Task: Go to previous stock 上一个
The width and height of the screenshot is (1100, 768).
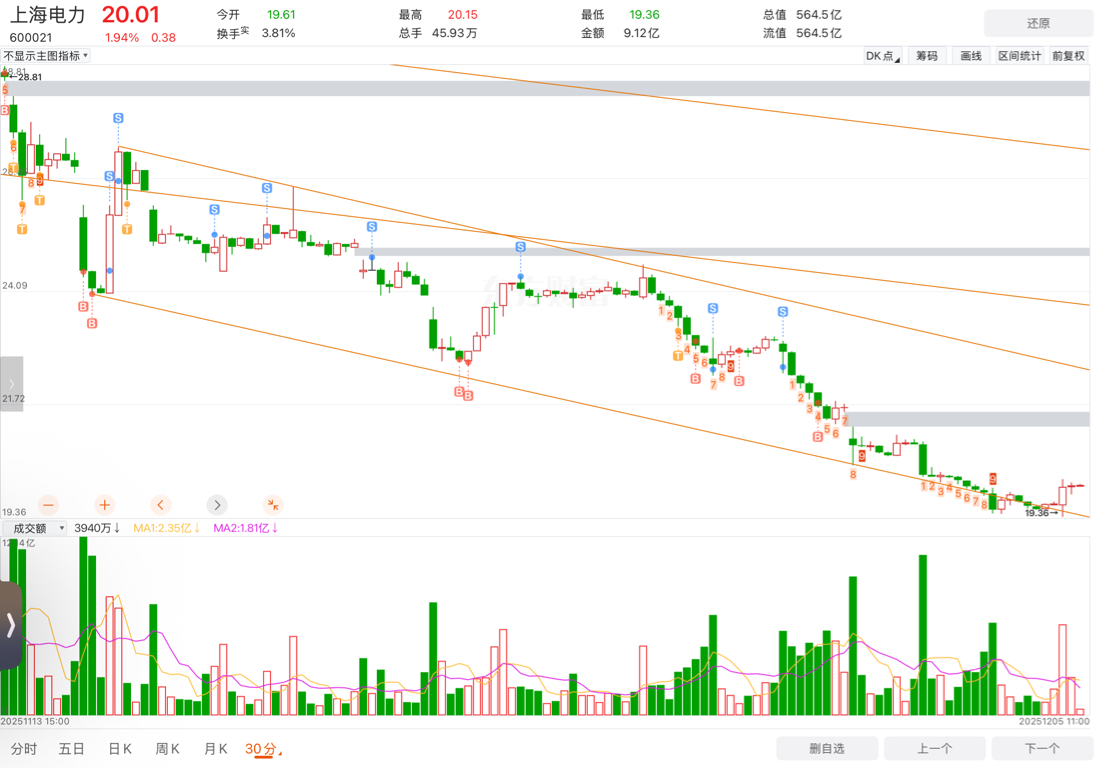Action: (x=934, y=748)
